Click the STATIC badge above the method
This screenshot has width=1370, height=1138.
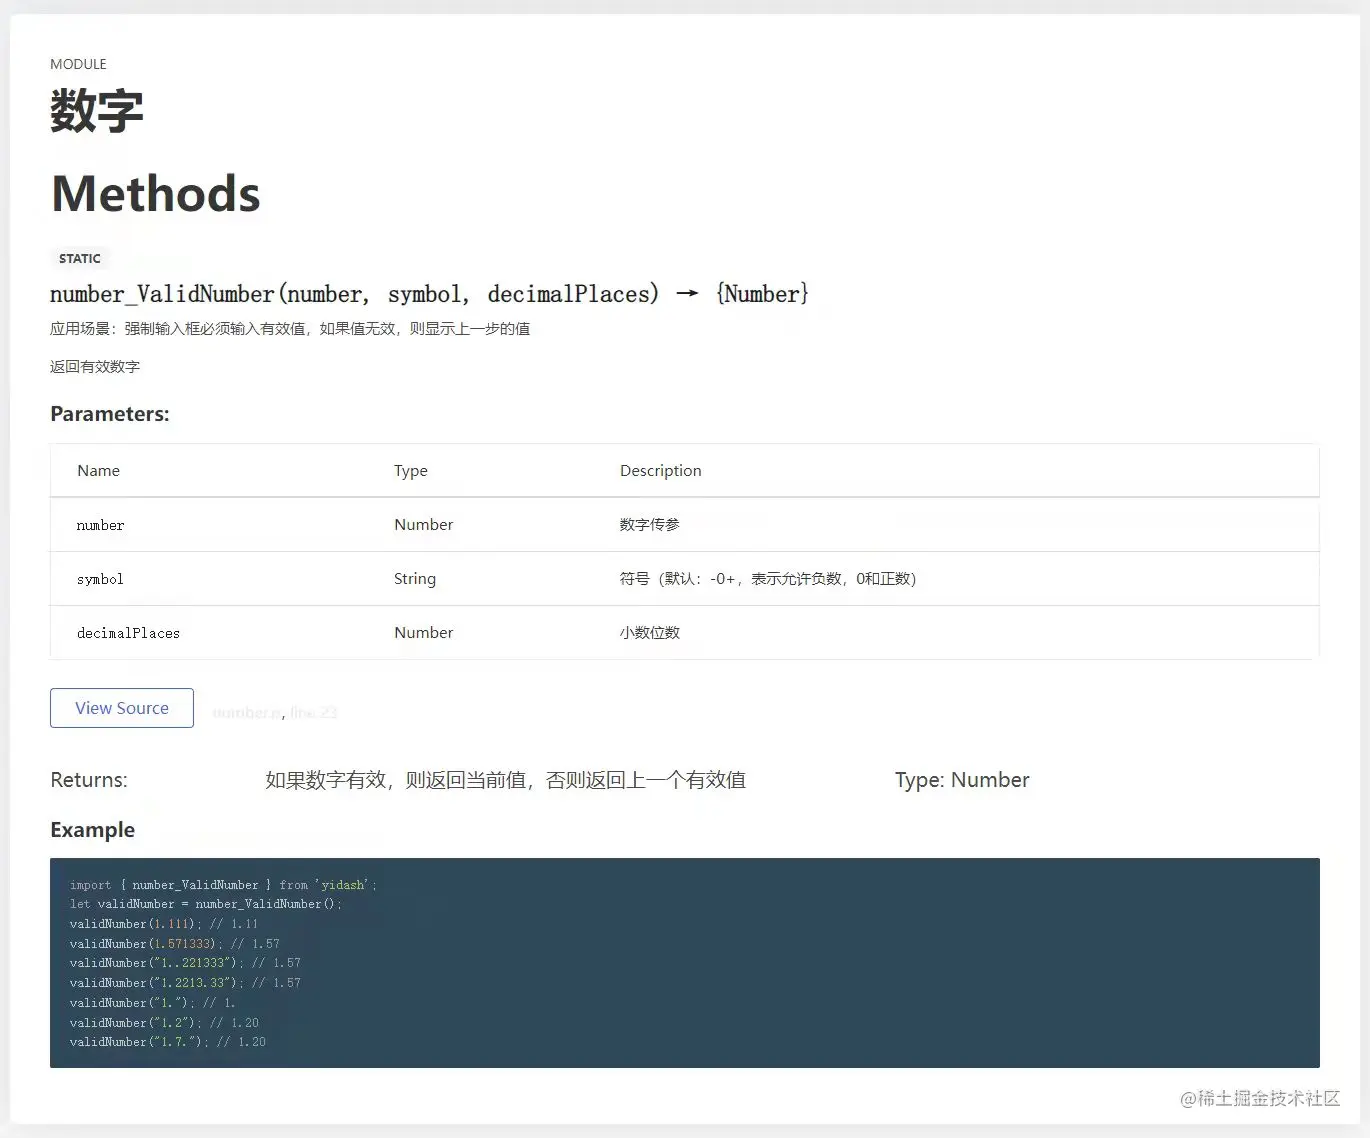80,258
